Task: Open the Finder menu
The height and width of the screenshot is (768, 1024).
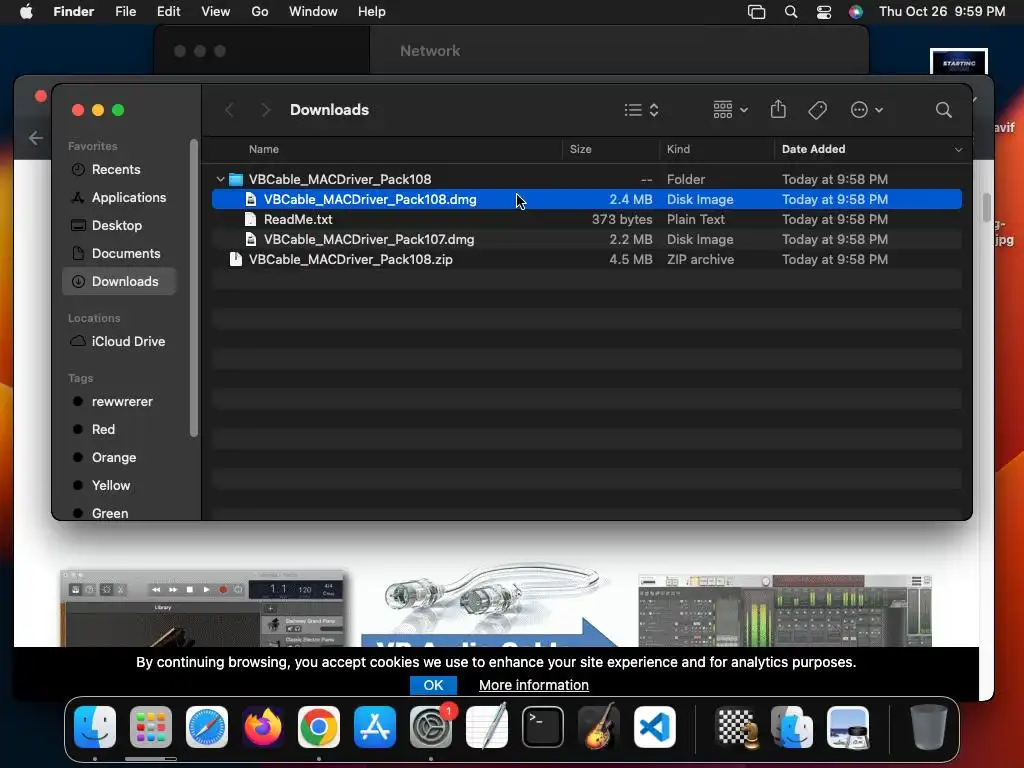Action: 74,12
